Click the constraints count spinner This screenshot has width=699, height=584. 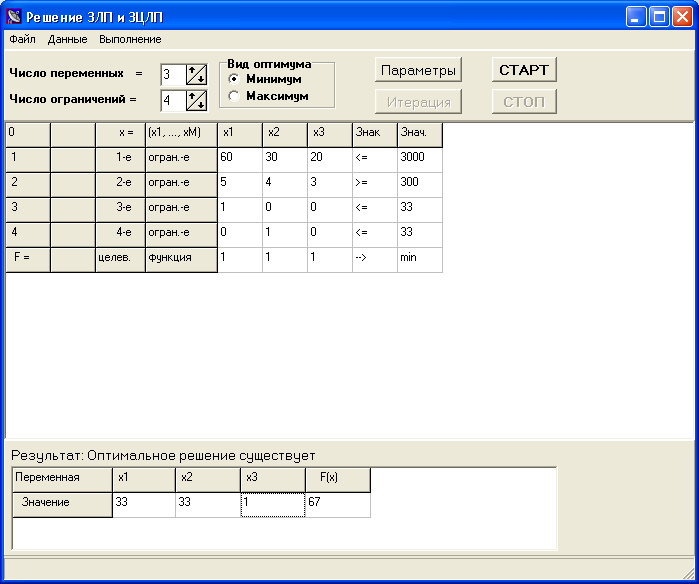tap(196, 100)
